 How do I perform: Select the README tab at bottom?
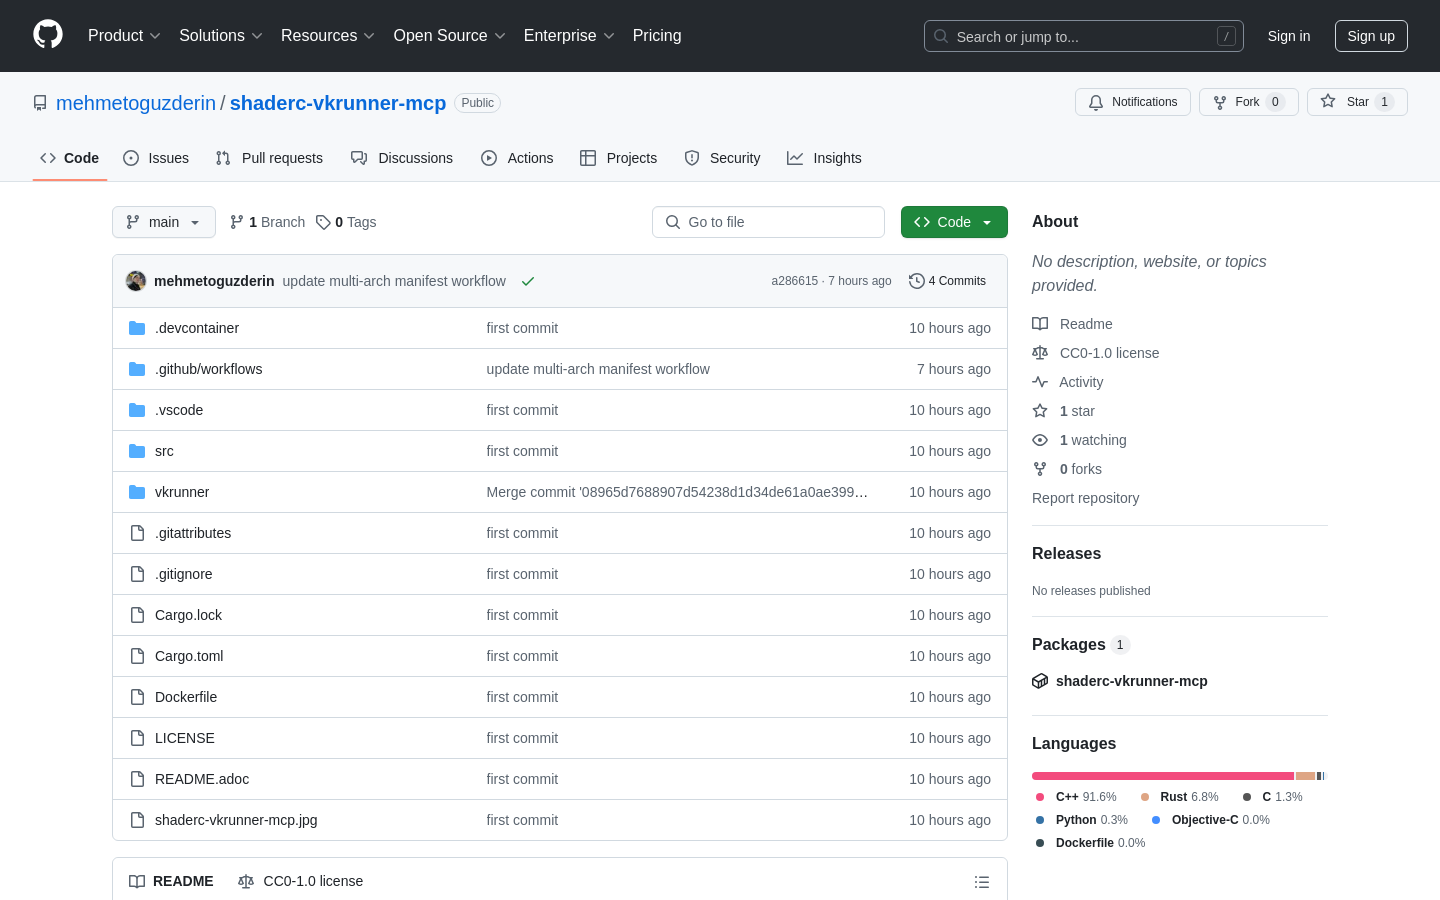(x=171, y=881)
